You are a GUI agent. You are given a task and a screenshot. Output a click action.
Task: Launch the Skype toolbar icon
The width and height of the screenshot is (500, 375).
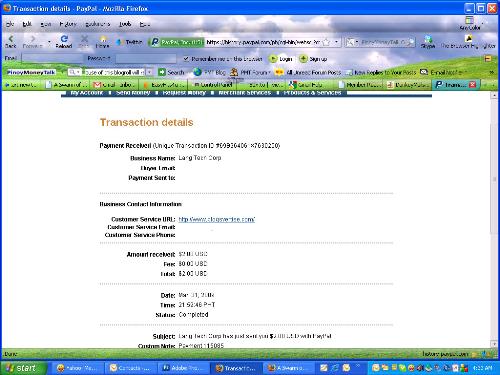point(428,42)
